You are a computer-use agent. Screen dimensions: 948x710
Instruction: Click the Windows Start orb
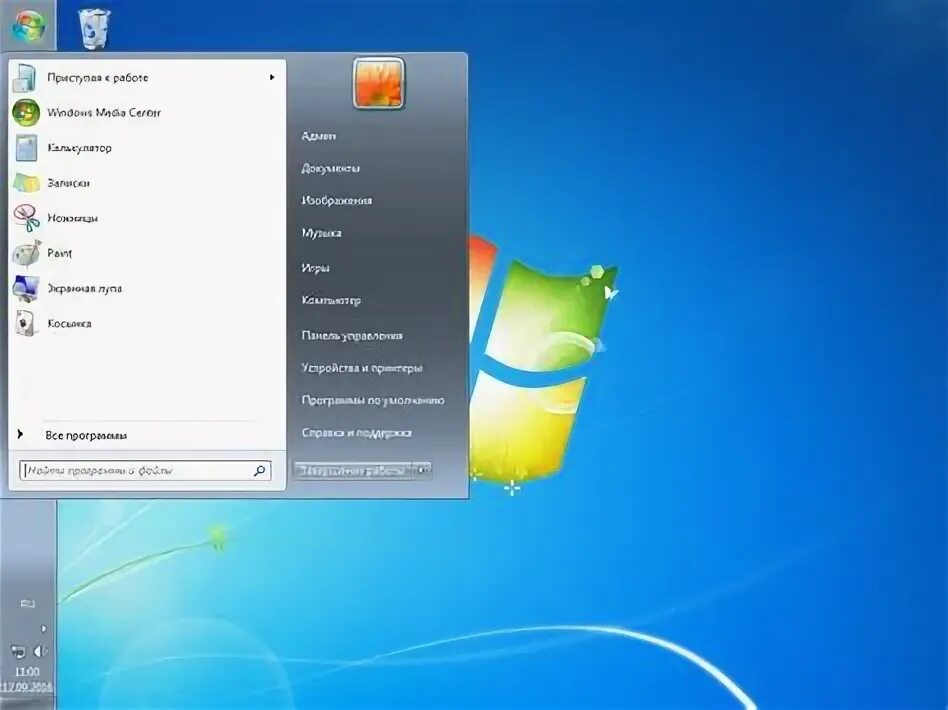pos(28,27)
